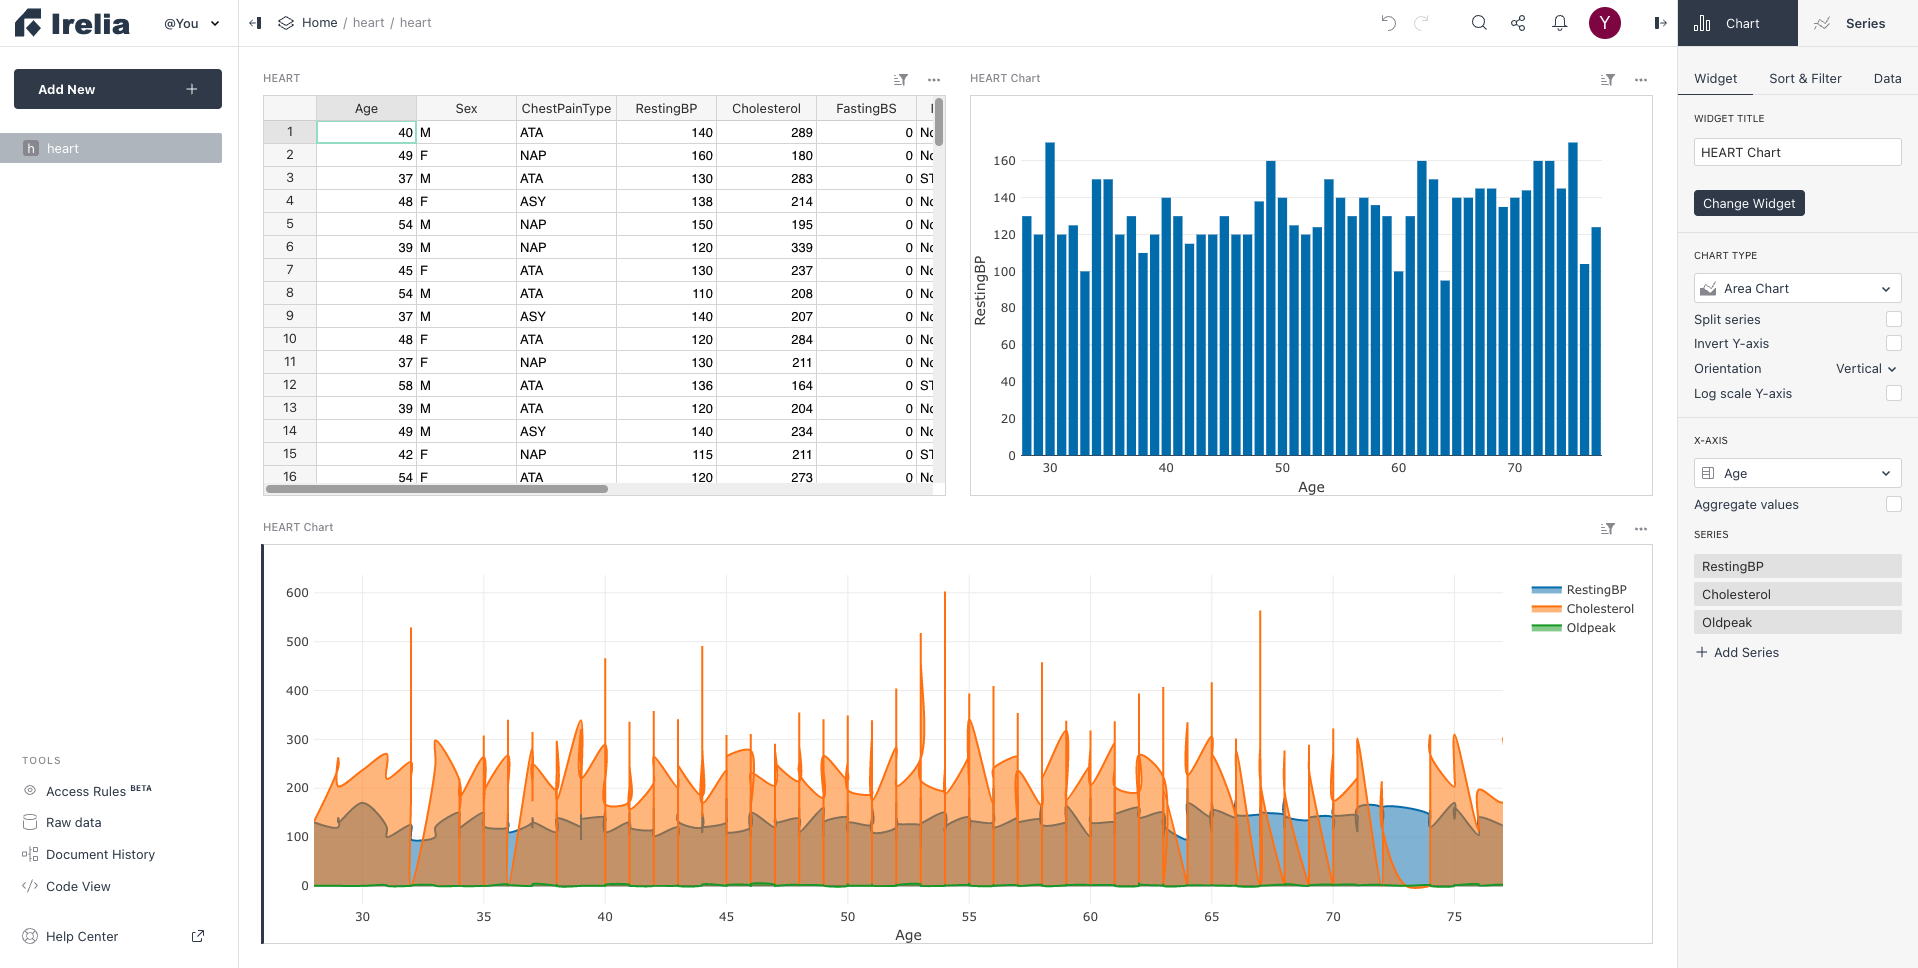Open sort and filter icon for HEART table
Screen dimensions: 1918x968
pyautogui.click(x=901, y=79)
